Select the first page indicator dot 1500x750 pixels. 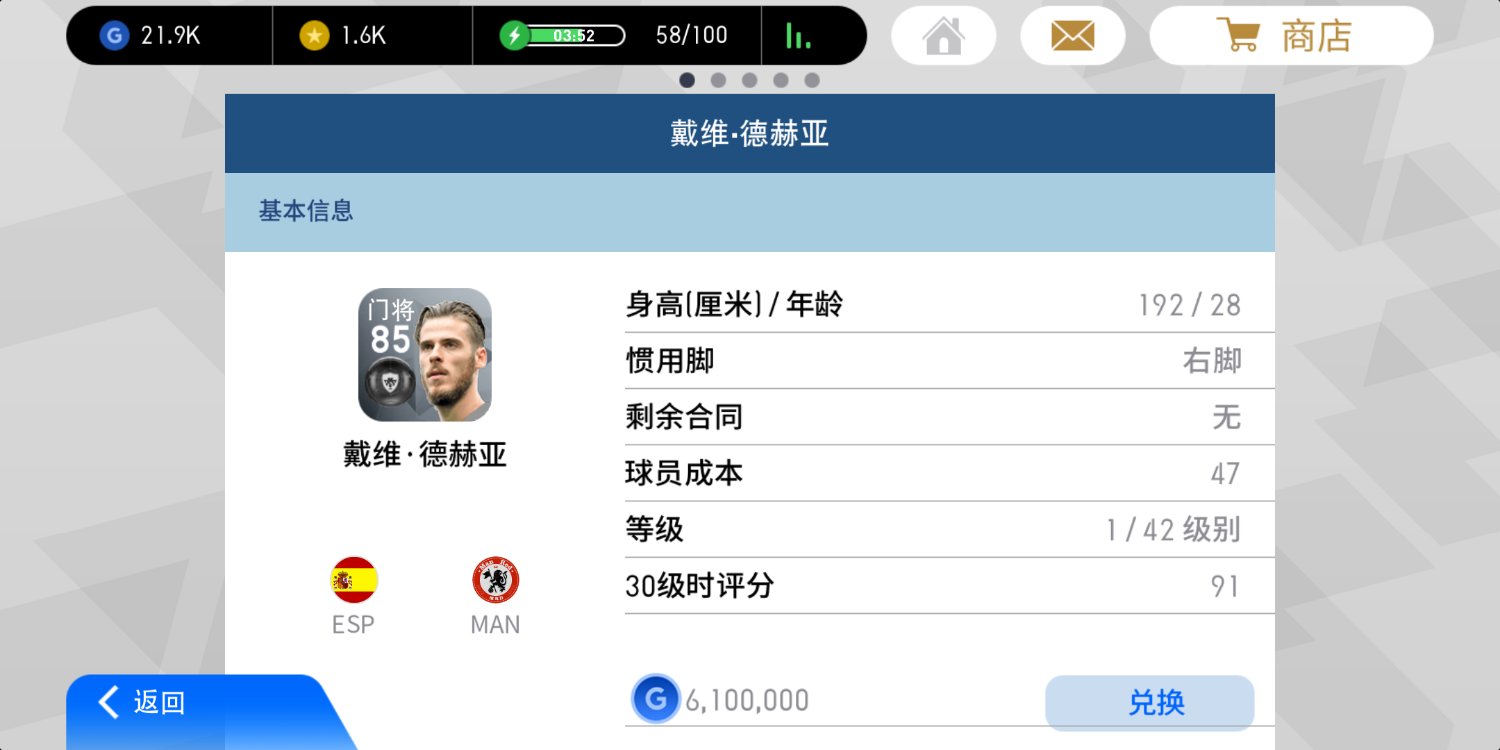(x=687, y=80)
